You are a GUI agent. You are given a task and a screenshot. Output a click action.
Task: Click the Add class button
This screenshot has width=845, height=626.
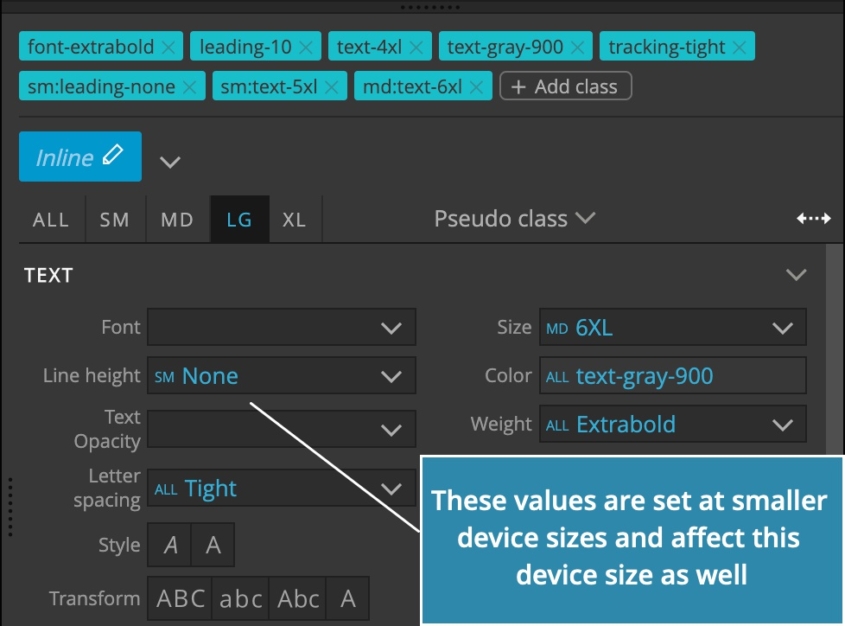[x=565, y=86]
